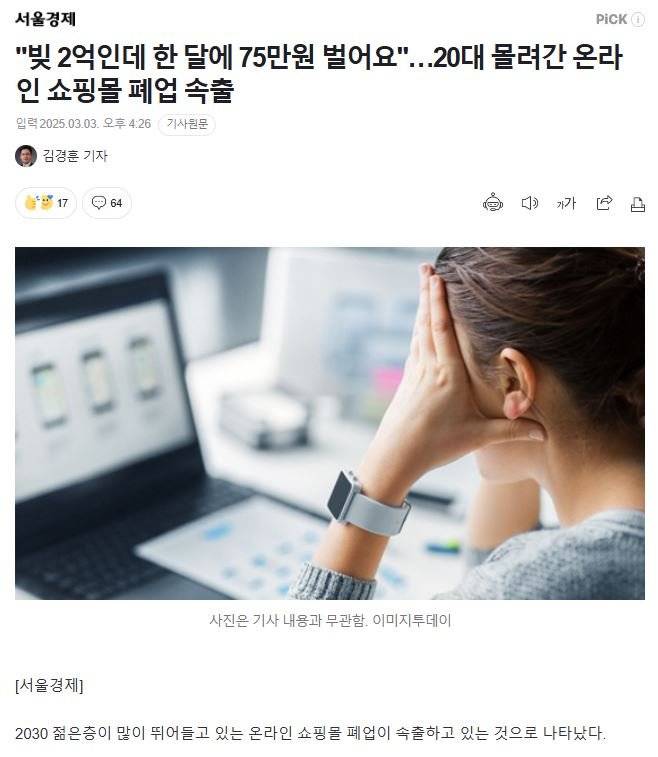Share the article using share icon
The width and height of the screenshot is (658, 757).
pyautogui.click(x=603, y=203)
